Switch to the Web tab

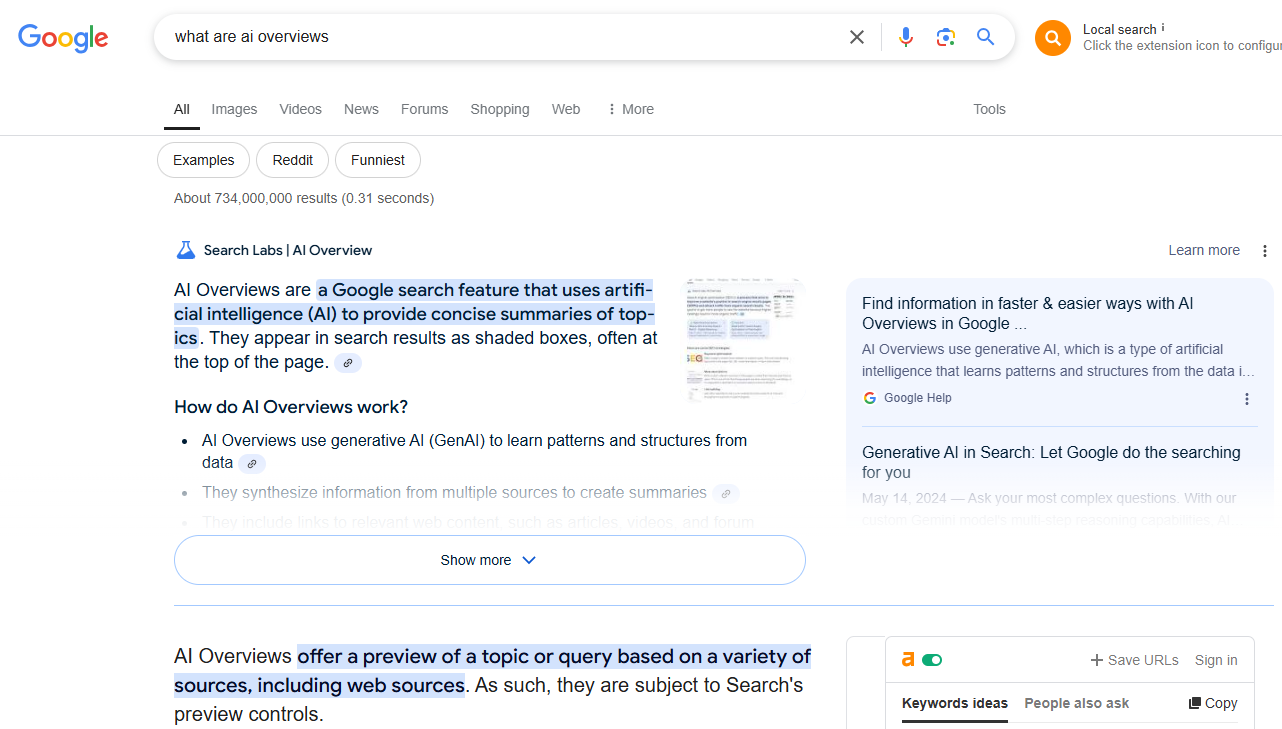coord(566,109)
